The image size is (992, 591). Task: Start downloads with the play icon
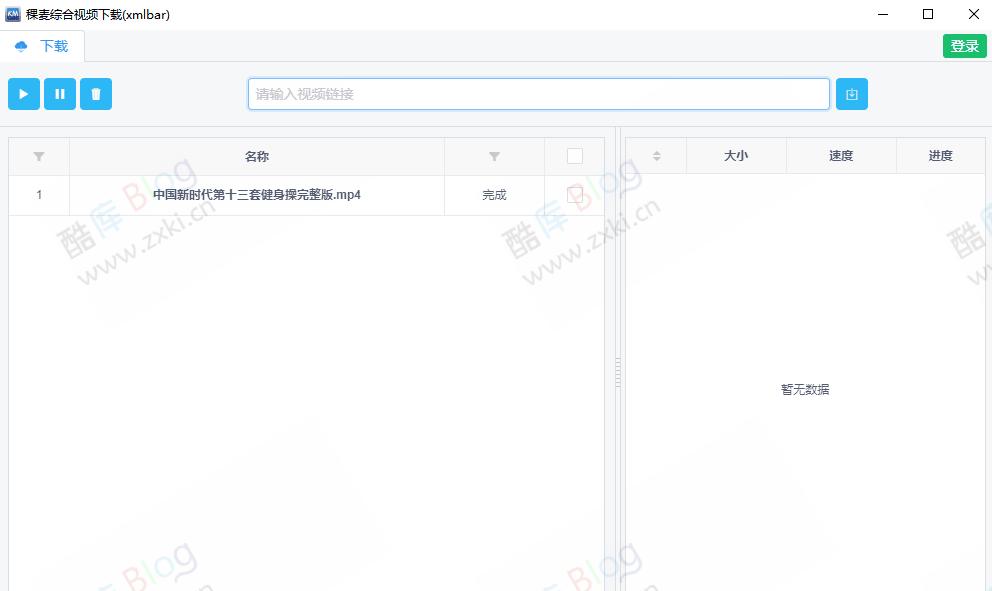23,93
